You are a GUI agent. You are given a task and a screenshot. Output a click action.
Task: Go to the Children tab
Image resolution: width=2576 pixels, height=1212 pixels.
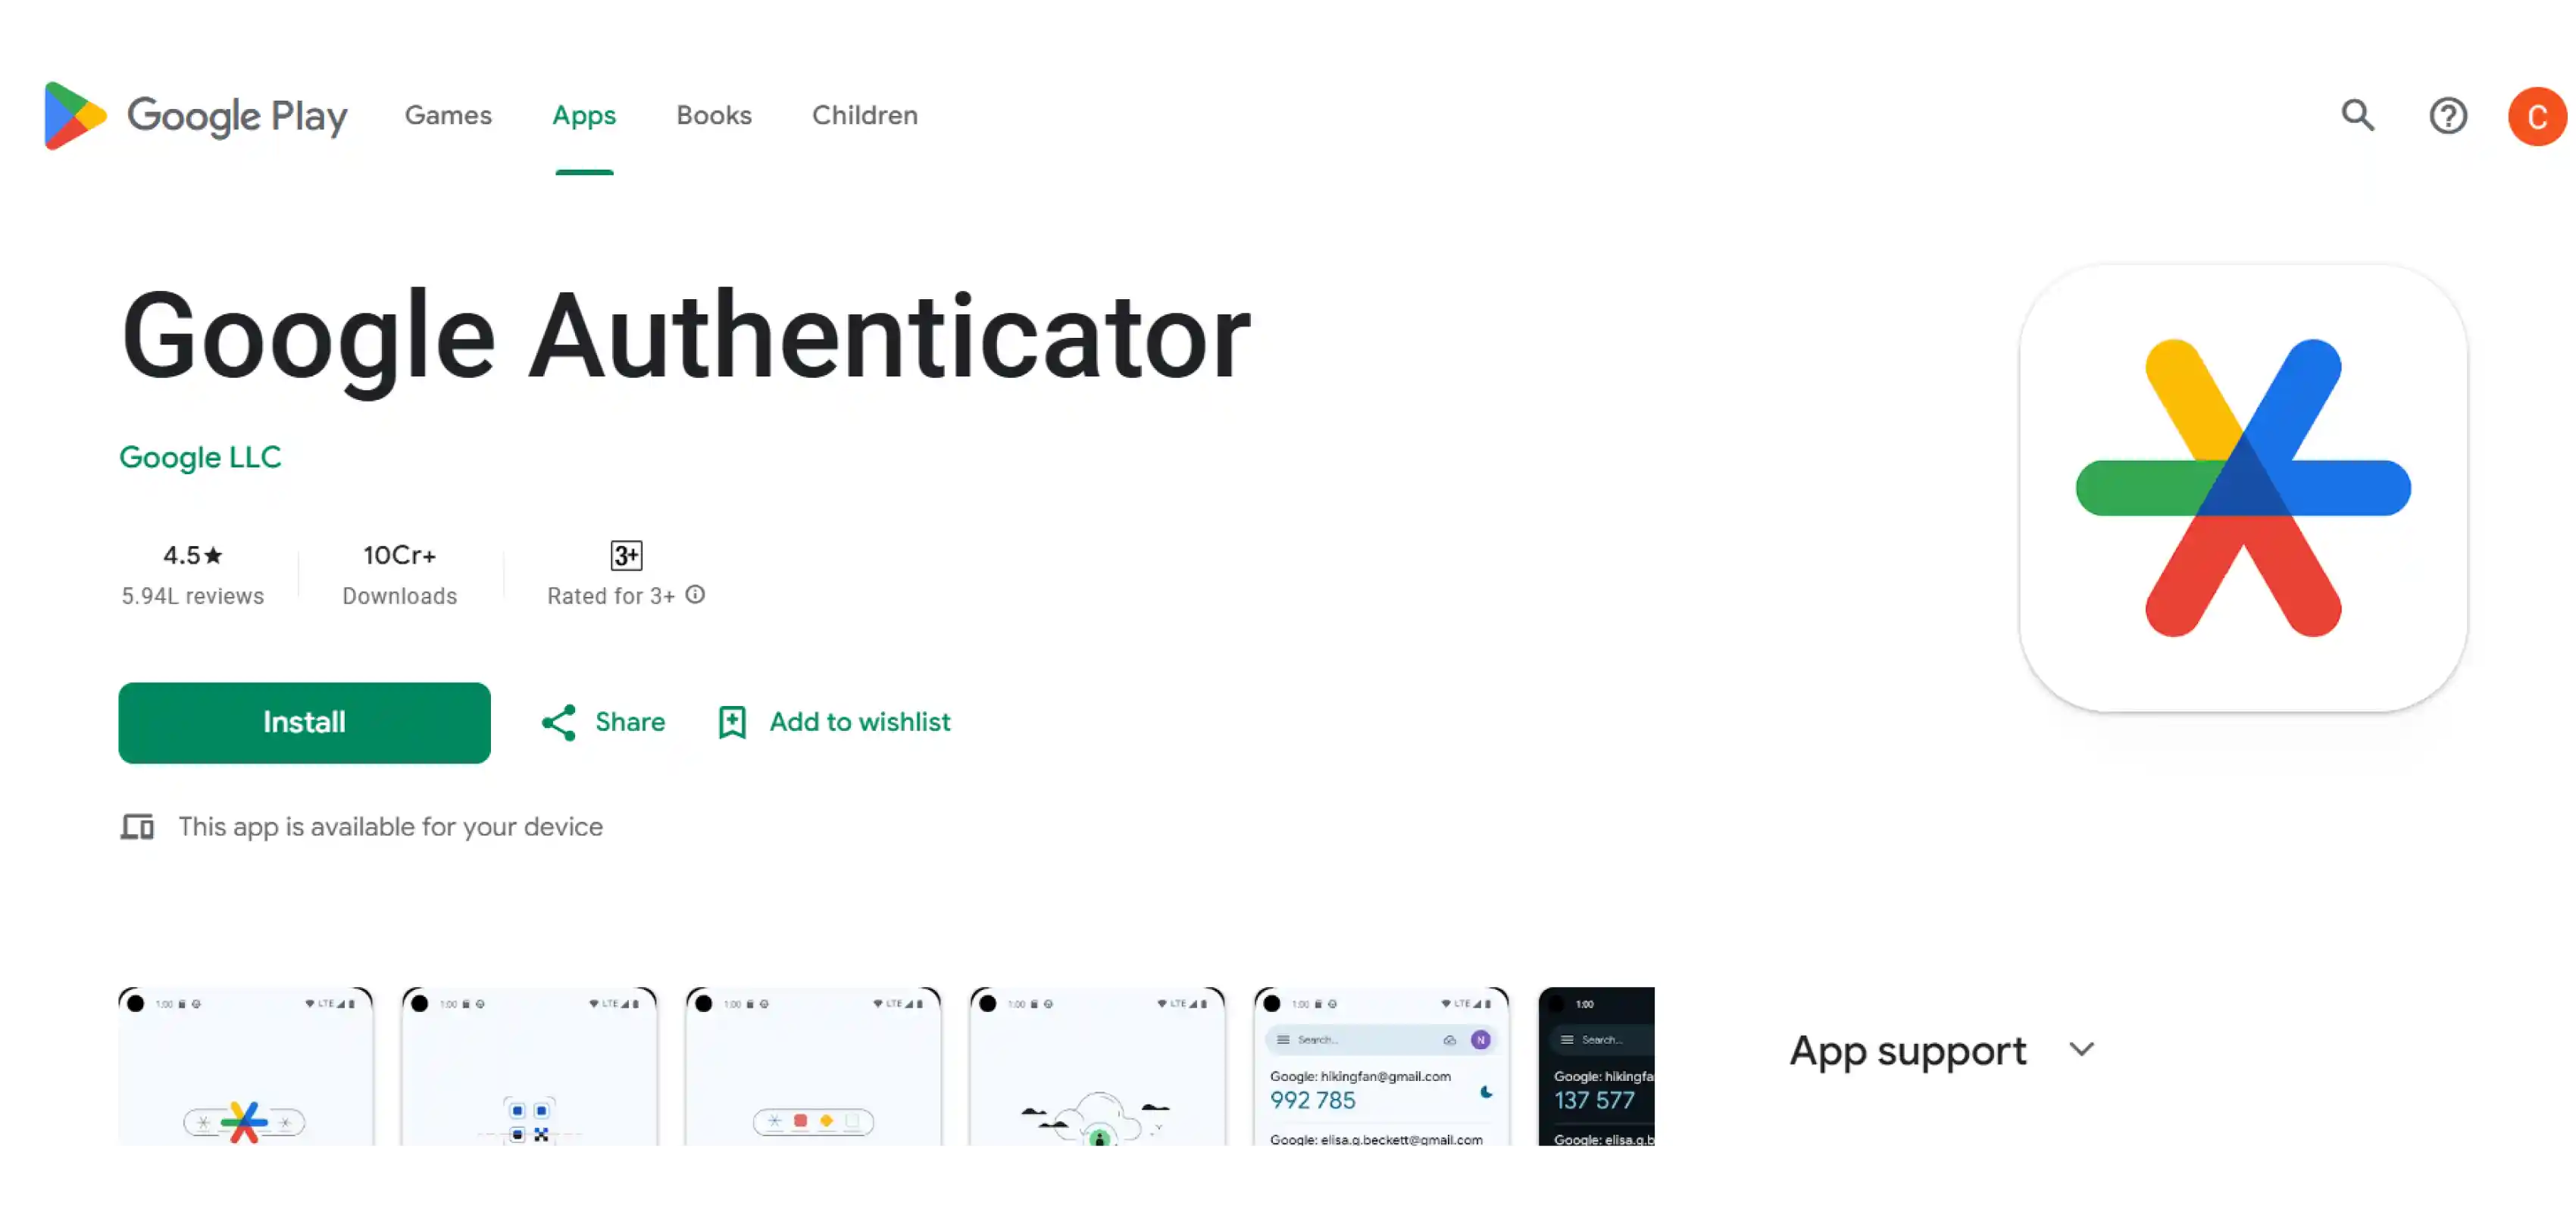coord(865,115)
